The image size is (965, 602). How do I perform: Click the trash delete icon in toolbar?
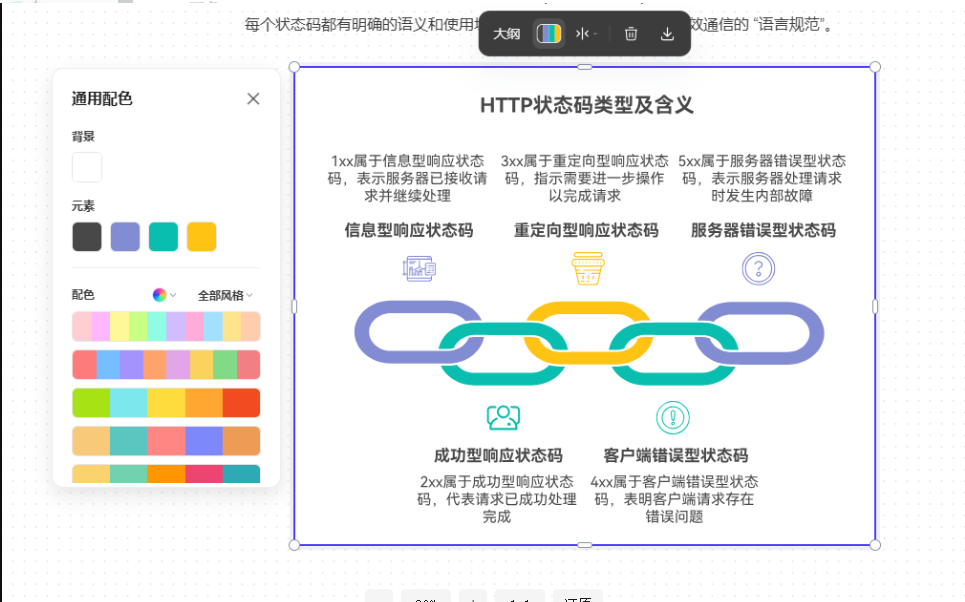tap(631, 34)
